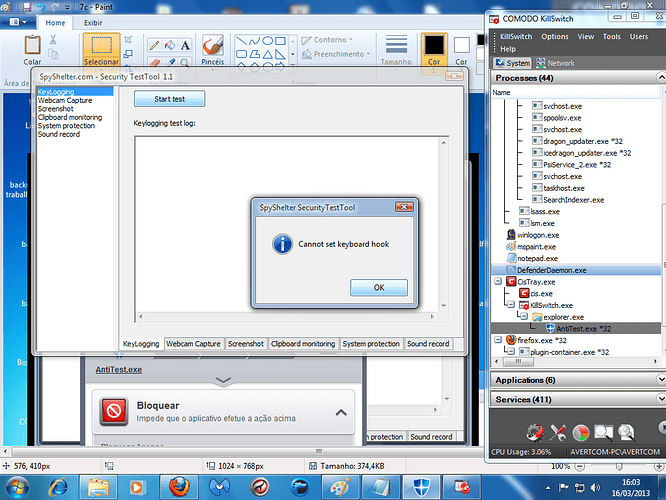Click the taskbar volume speaker icon
This screenshot has width=666, height=500.
[x=595, y=487]
